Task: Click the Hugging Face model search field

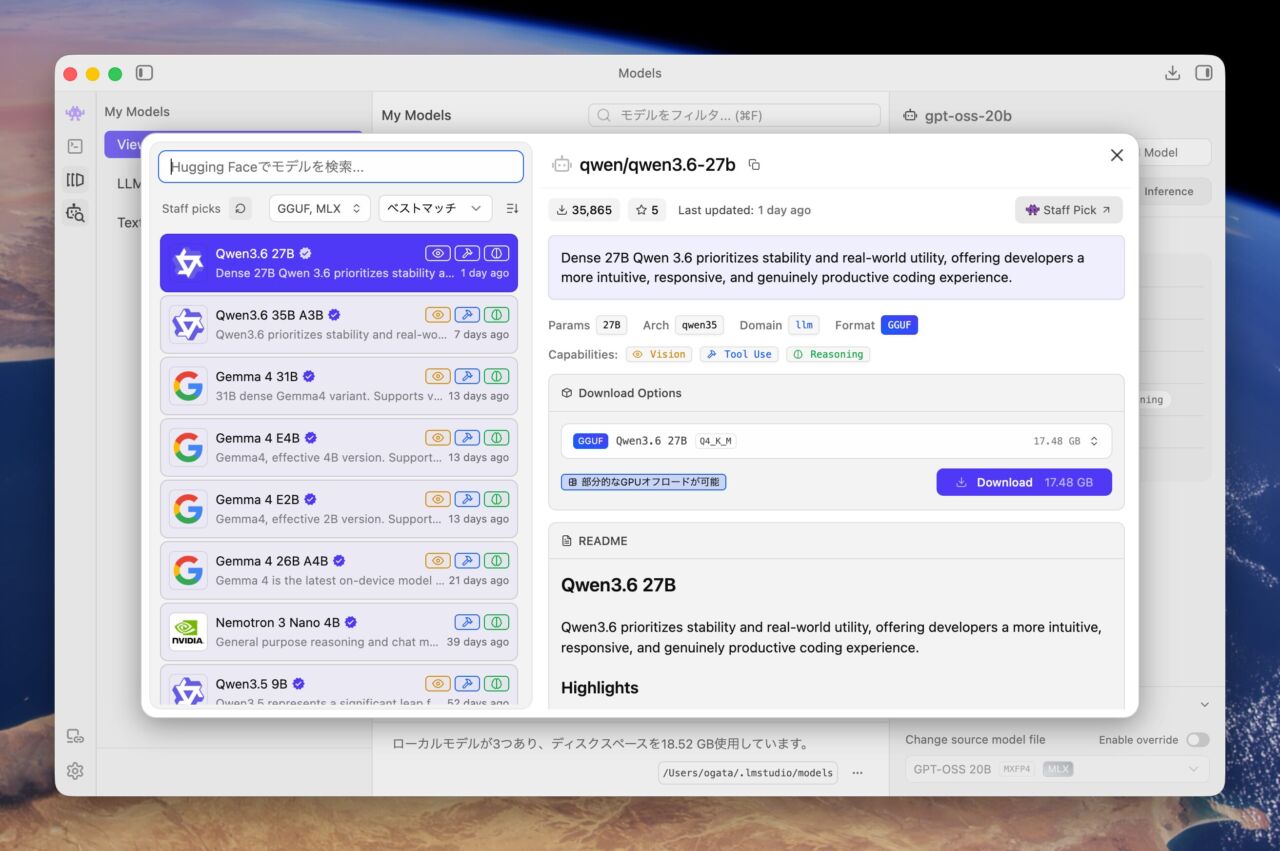Action: [x=340, y=167]
